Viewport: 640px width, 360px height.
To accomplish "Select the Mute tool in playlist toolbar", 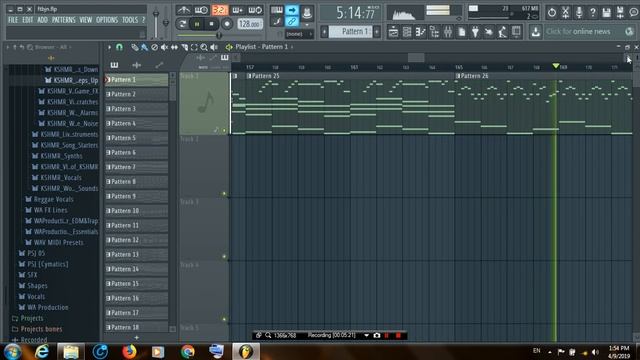I will coord(164,47).
